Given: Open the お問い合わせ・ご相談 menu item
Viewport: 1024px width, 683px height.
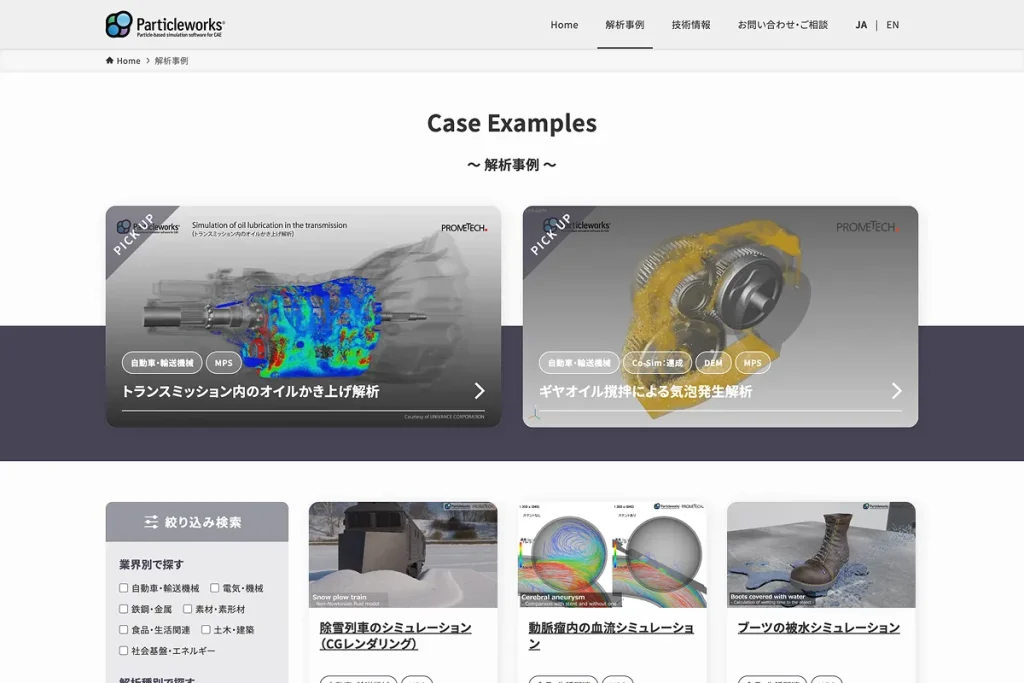Looking at the screenshot, I should pyautogui.click(x=782, y=25).
